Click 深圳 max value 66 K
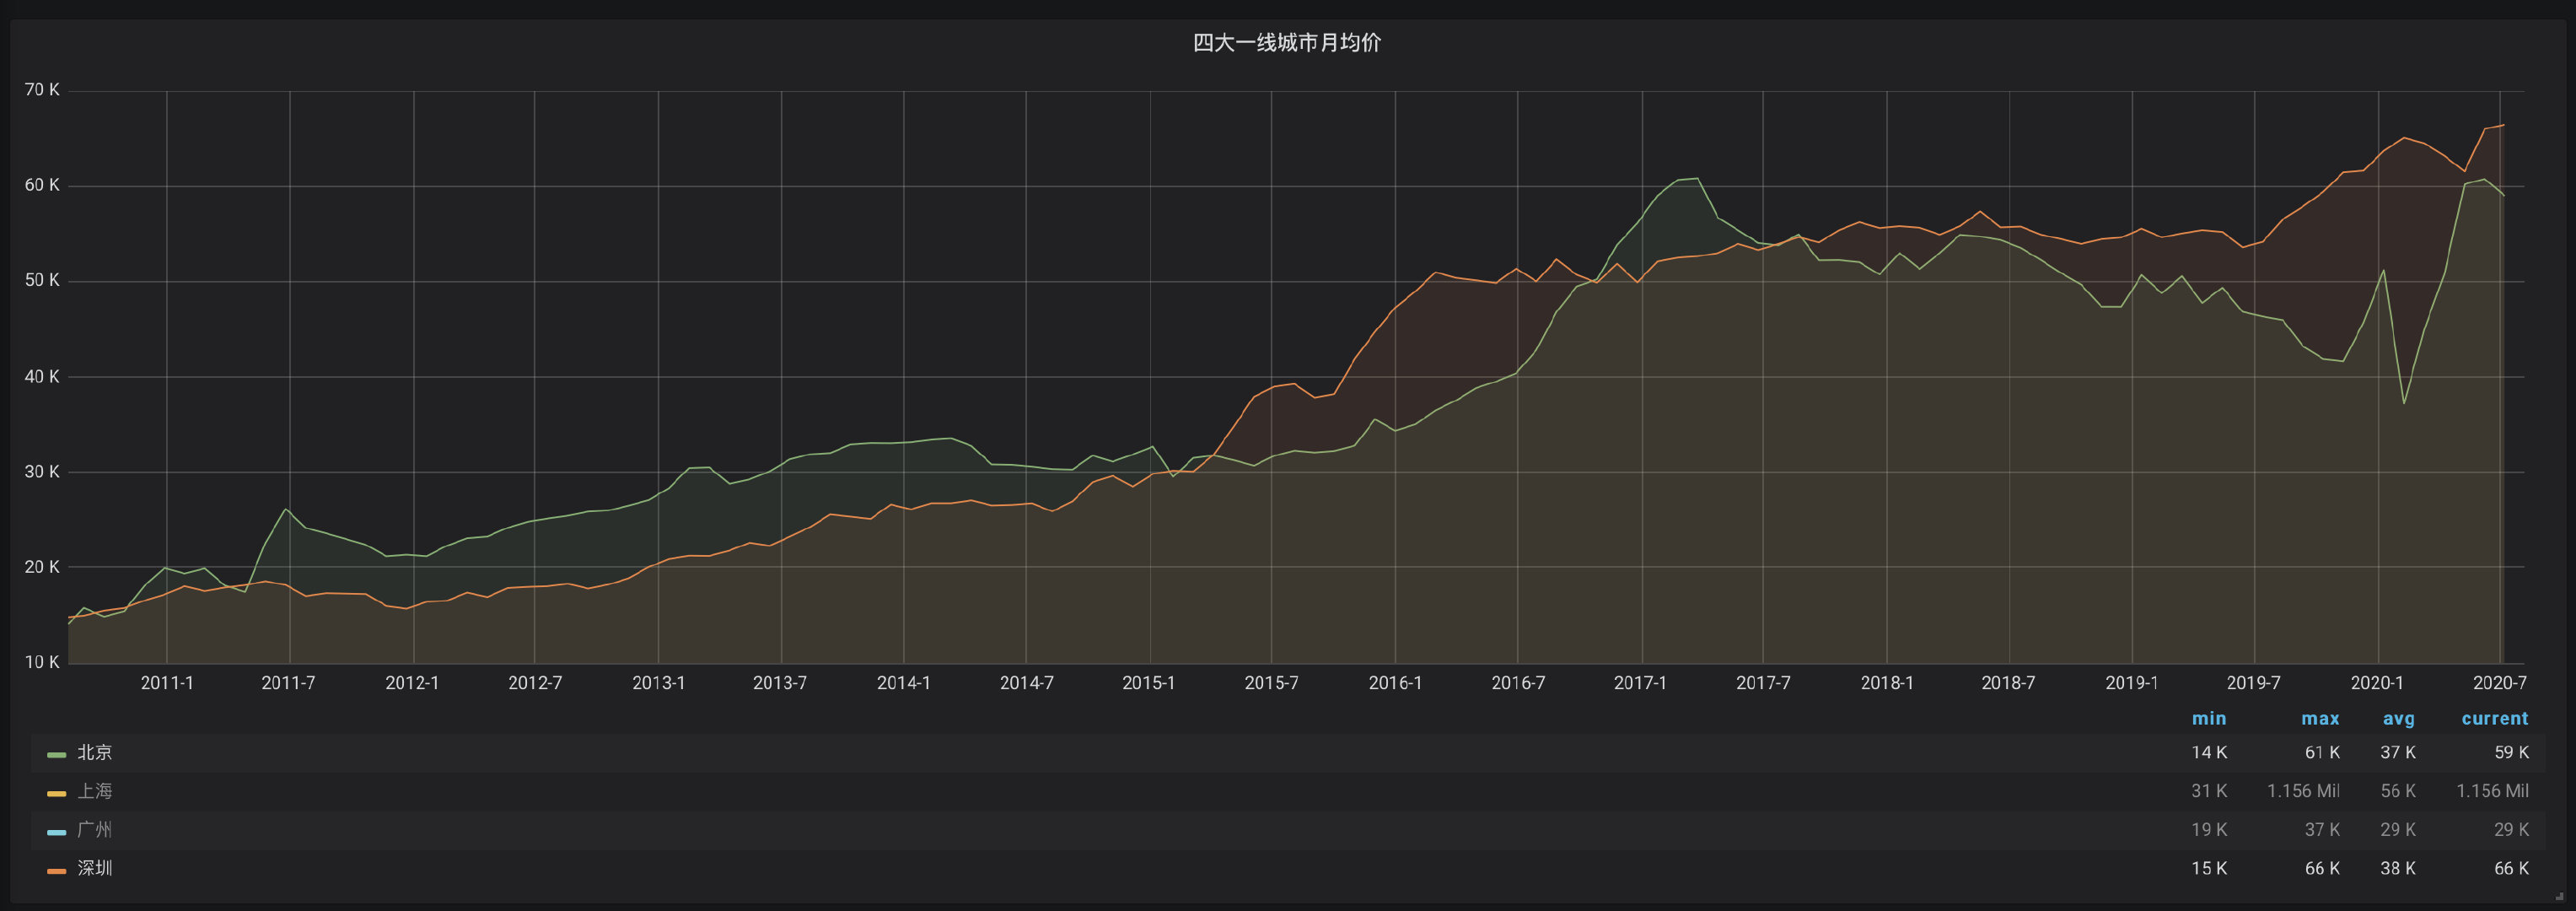This screenshot has height=911, width=2576. (x=2322, y=868)
